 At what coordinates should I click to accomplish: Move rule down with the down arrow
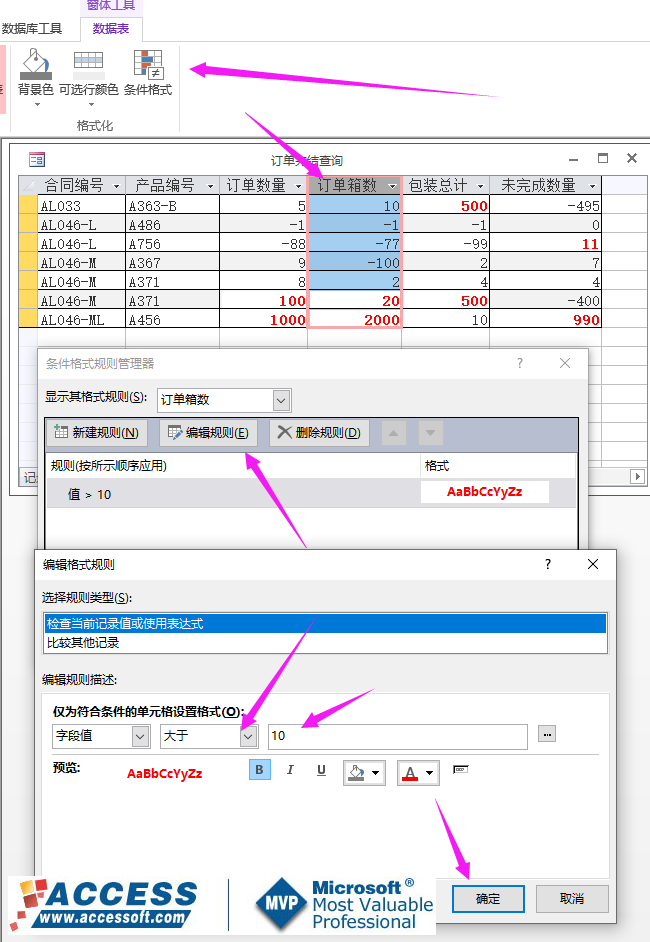pyautogui.click(x=430, y=433)
